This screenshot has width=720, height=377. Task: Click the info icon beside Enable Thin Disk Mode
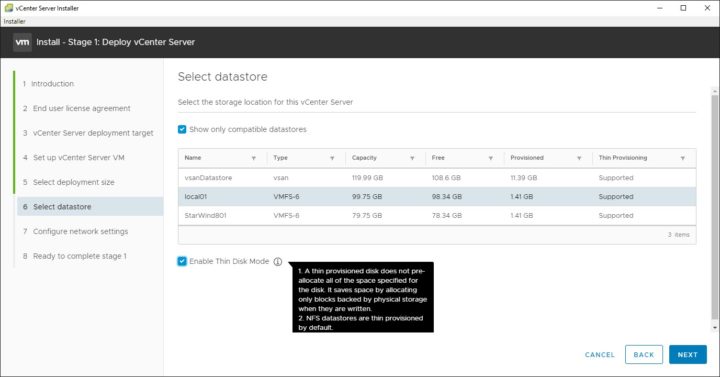click(278, 261)
